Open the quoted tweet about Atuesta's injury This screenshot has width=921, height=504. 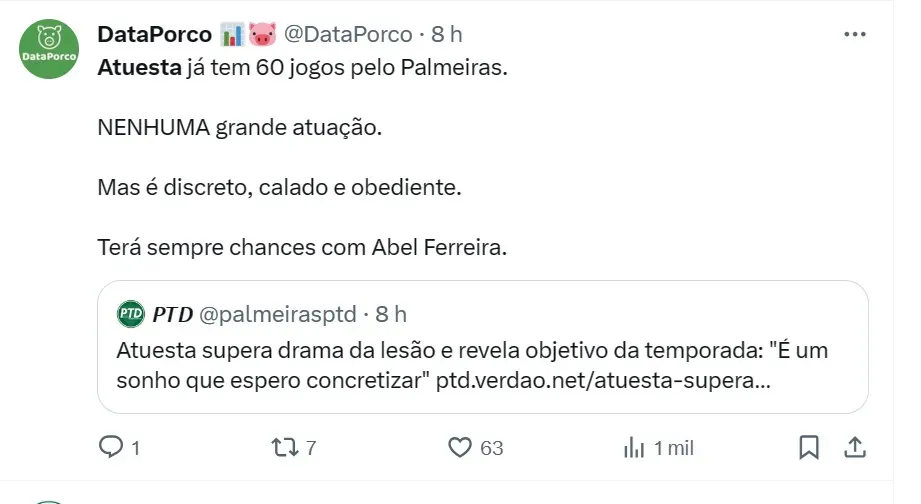[482, 367]
